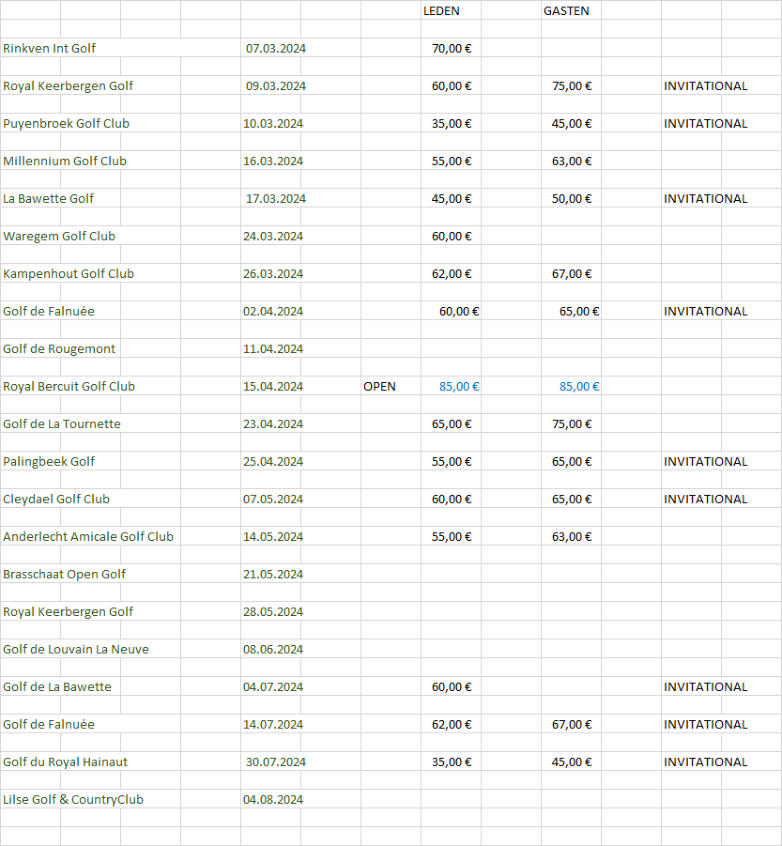Image resolution: width=782 pixels, height=846 pixels.
Task: Click the date 10.03.2024
Action: pyautogui.click(x=273, y=124)
